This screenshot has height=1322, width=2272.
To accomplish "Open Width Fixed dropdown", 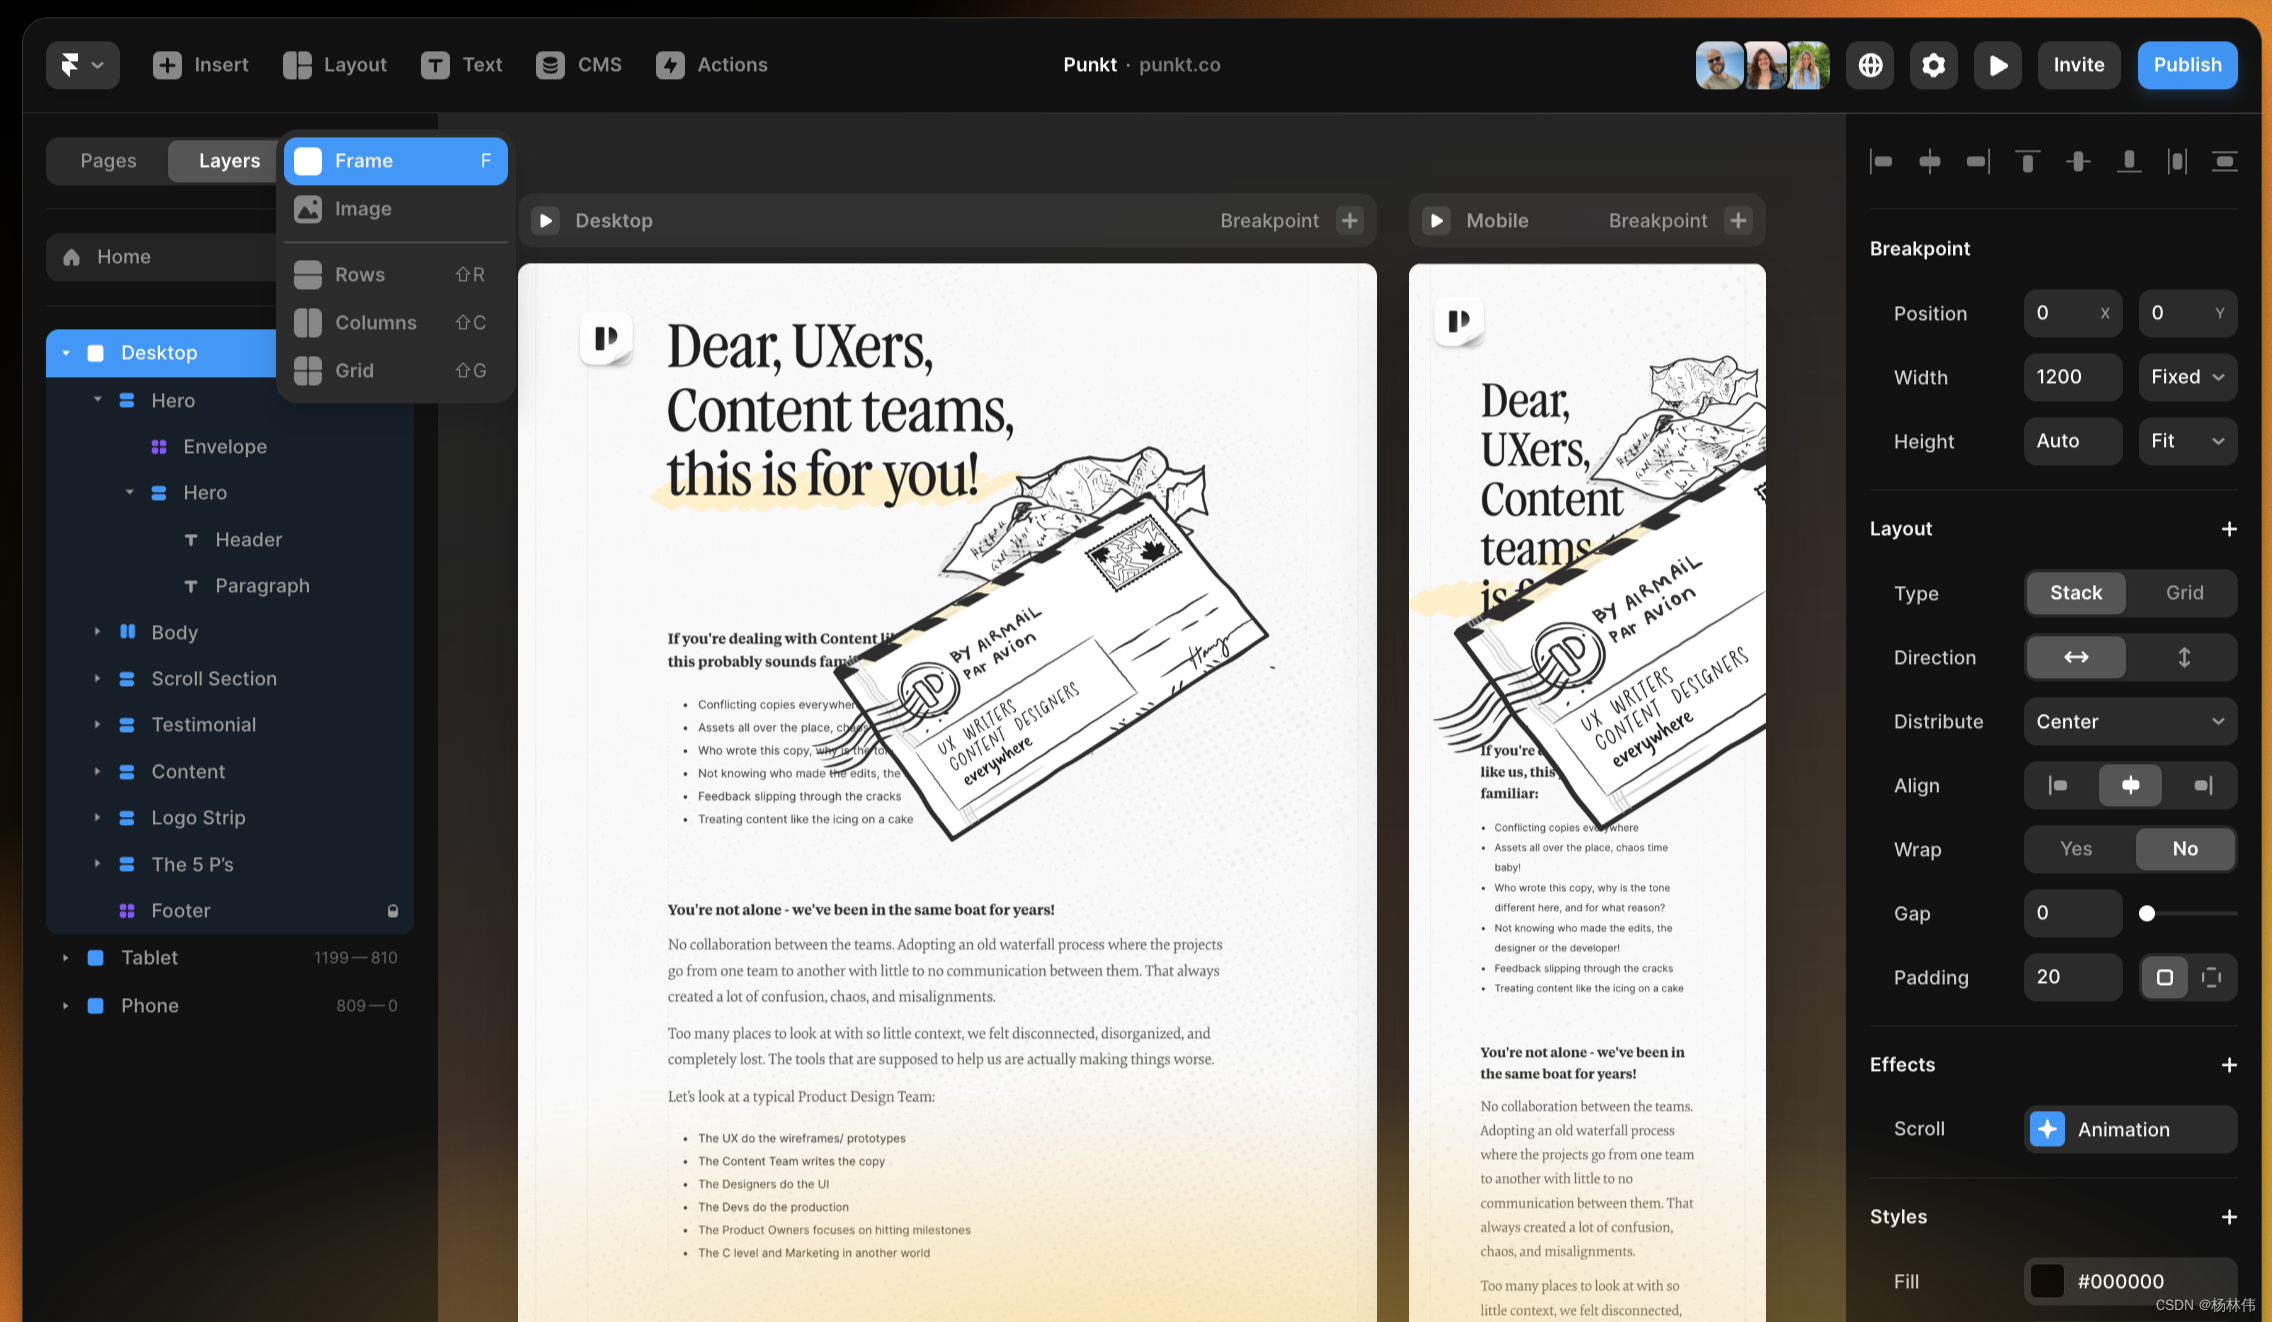I will point(2187,377).
